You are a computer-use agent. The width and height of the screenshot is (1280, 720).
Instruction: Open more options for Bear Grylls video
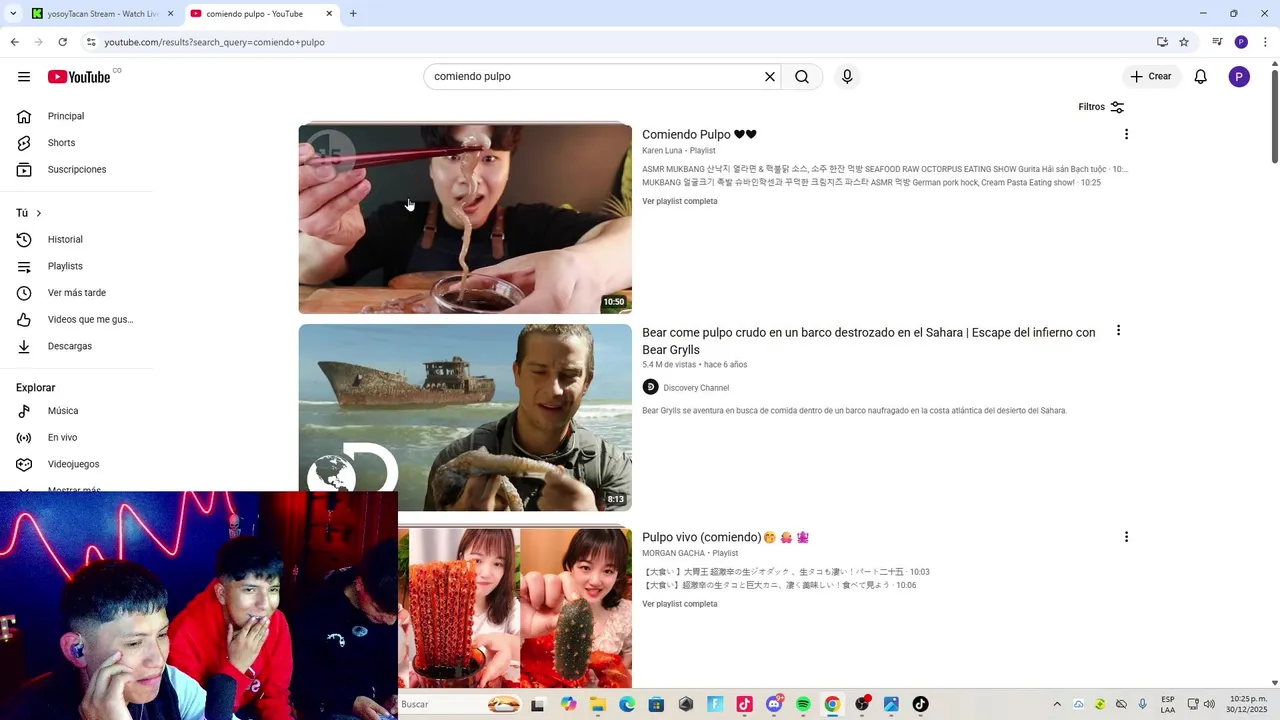(1118, 330)
